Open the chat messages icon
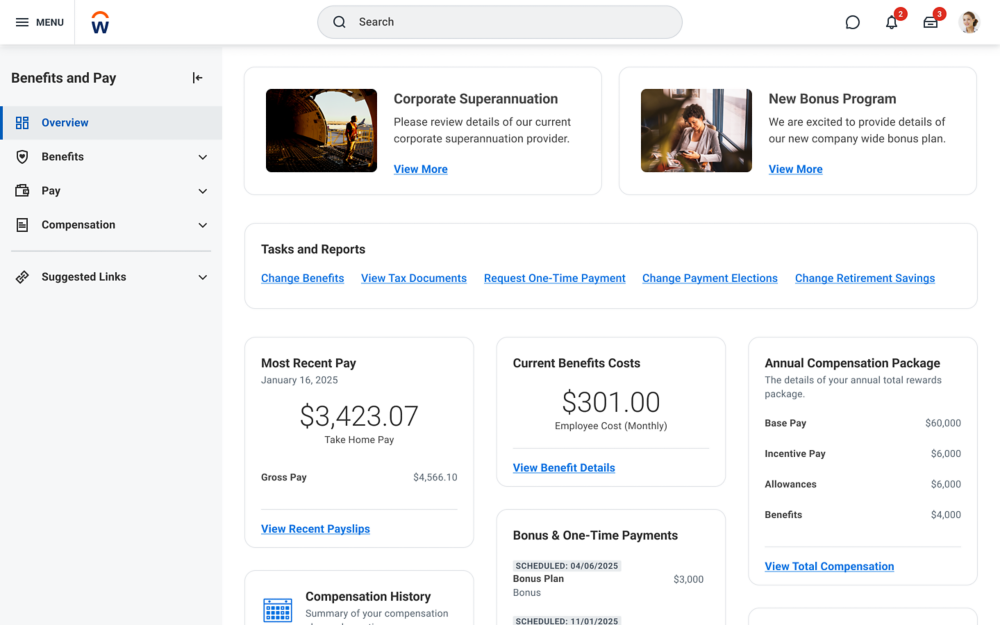This screenshot has width=1000, height=625. (852, 21)
